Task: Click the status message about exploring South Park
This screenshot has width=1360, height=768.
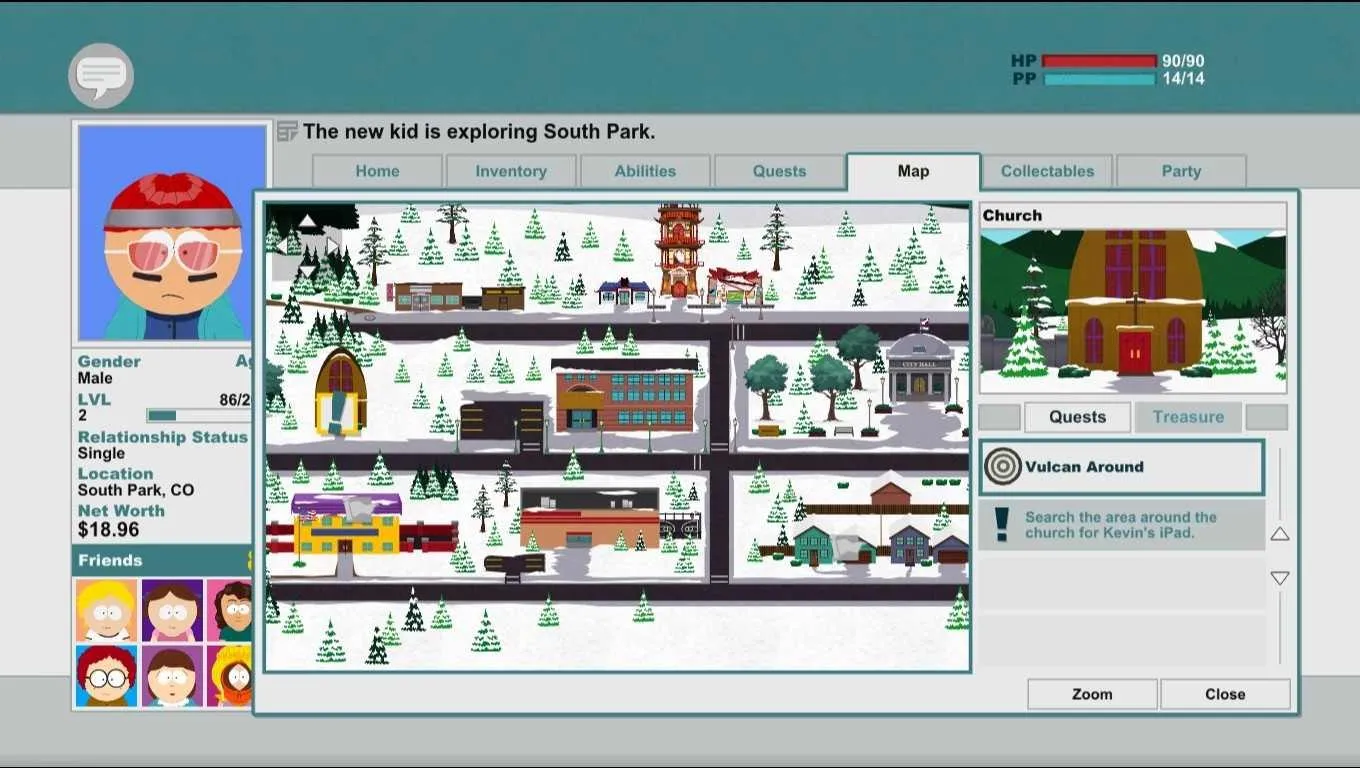Action: [479, 131]
